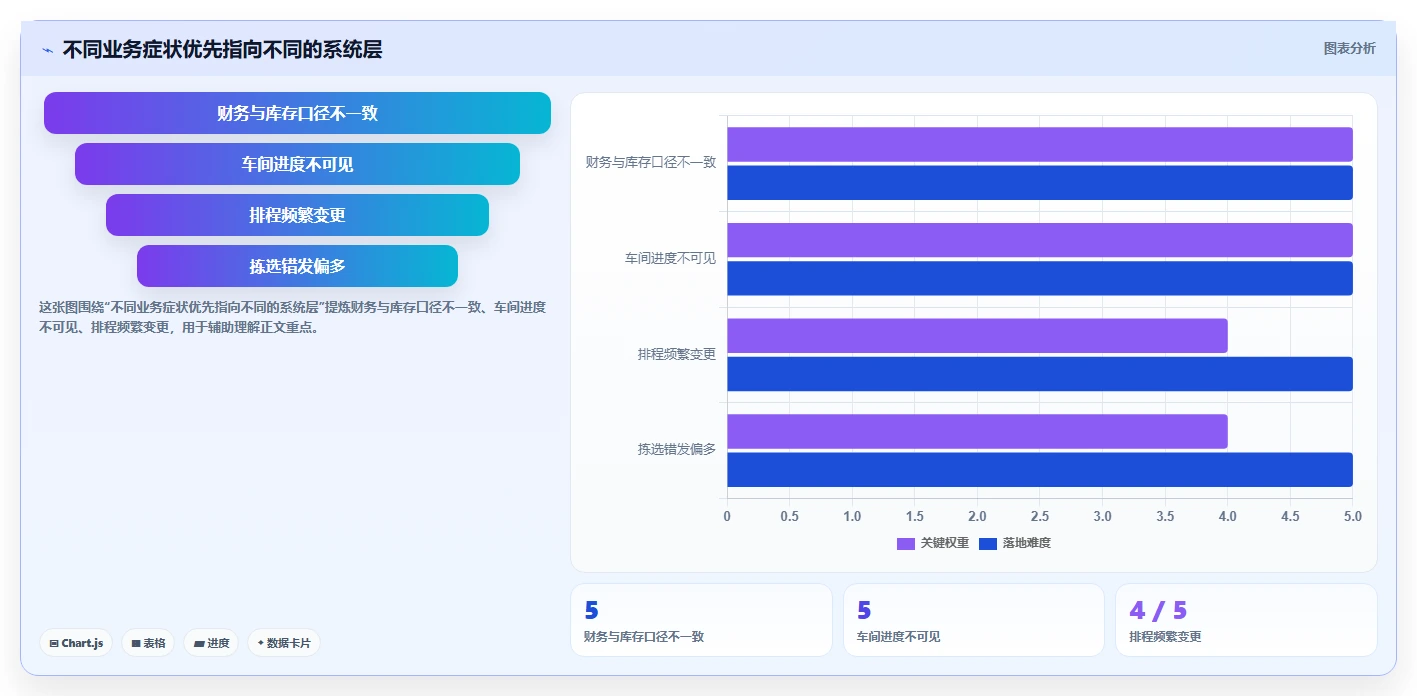Click y-axis label 拣选错发偏多

pyautogui.click(x=677, y=449)
